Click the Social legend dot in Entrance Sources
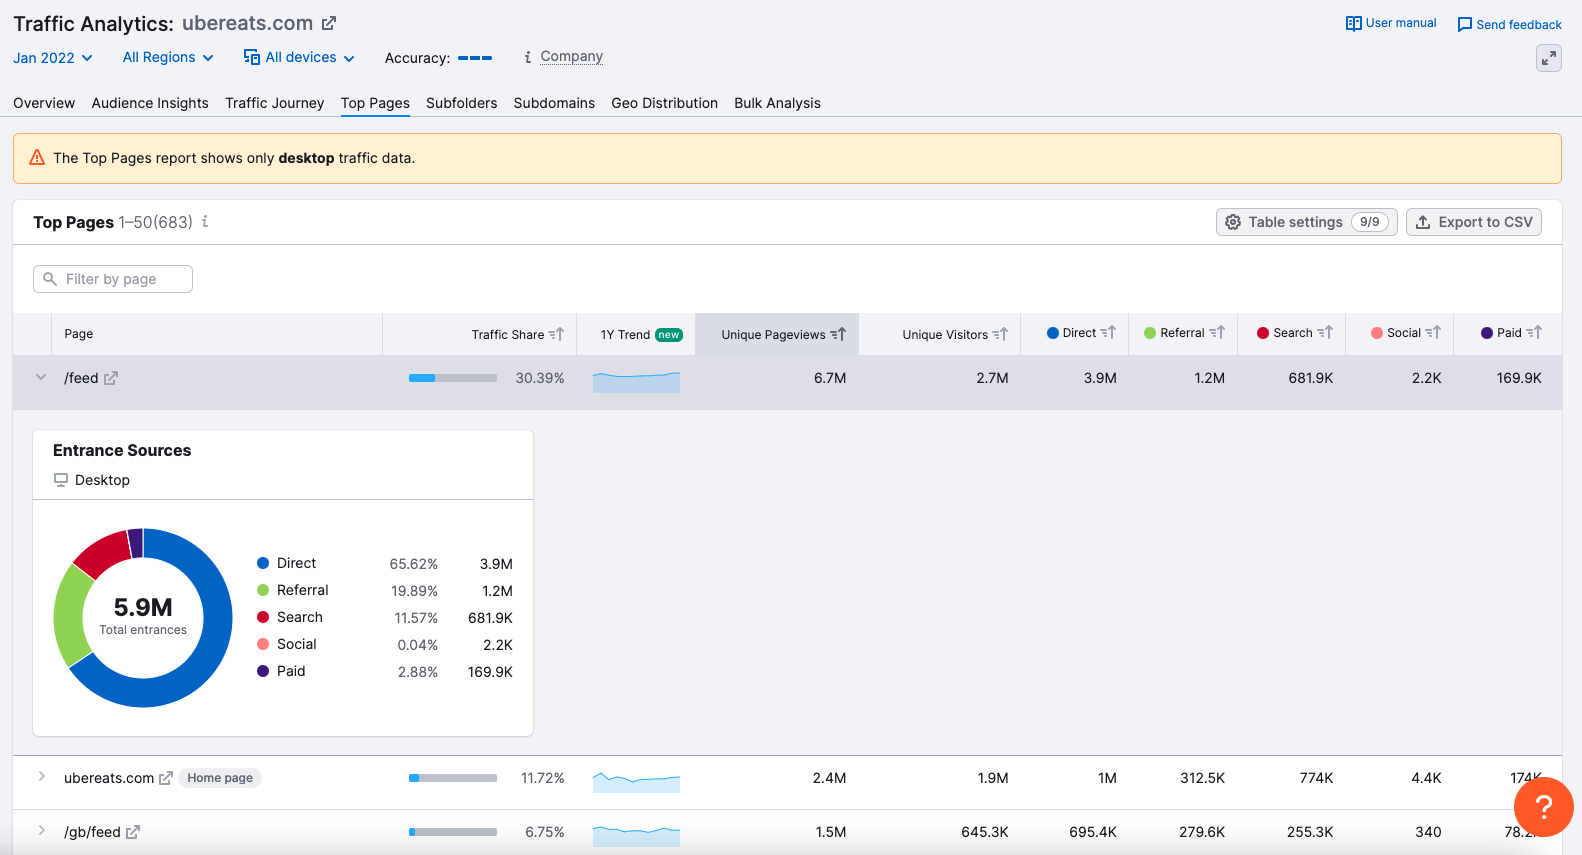Viewport: 1582px width, 855px height. pyautogui.click(x=263, y=644)
